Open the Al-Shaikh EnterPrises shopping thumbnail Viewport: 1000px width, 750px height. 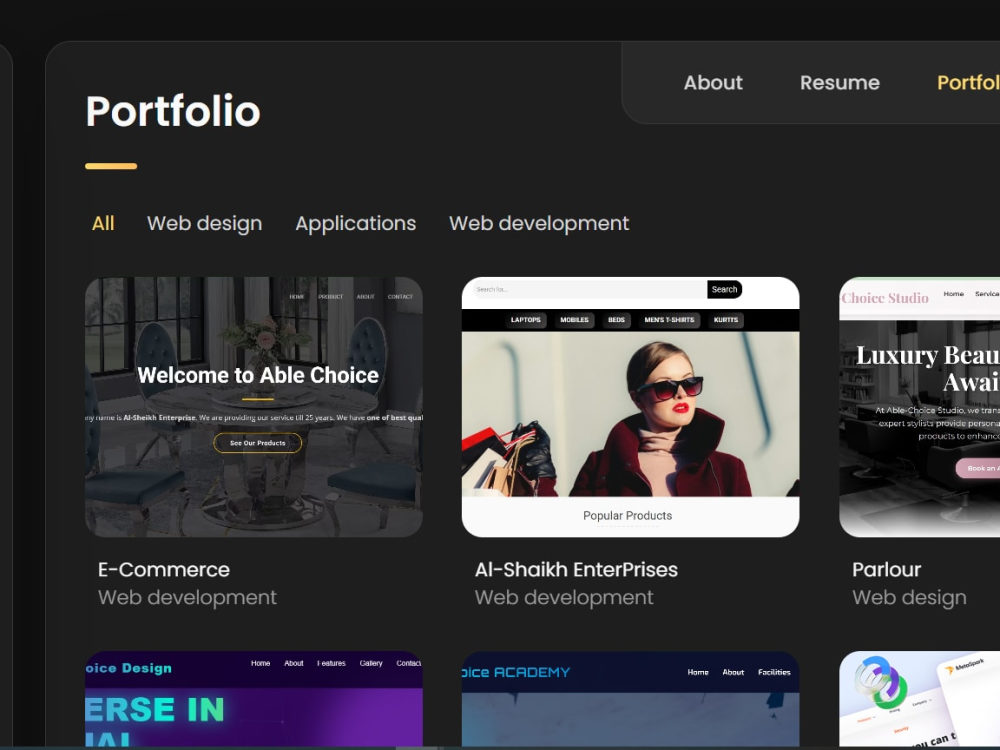630,407
